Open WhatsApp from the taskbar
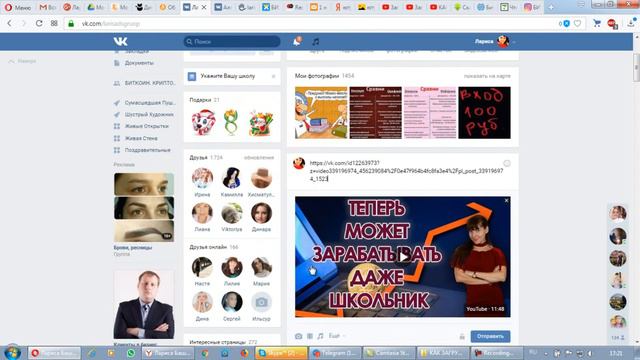Image resolution: width=640 pixels, height=360 pixels. coord(131,353)
